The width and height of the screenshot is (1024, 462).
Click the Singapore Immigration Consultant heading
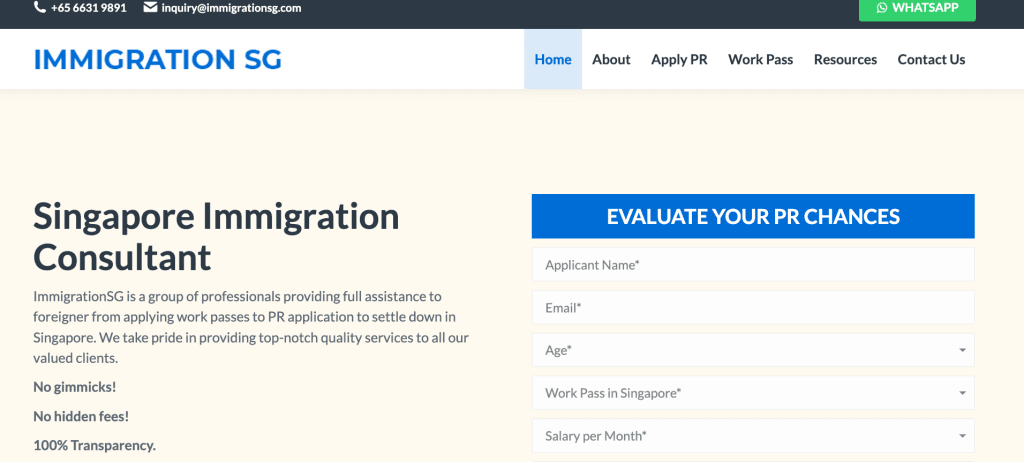(216, 237)
